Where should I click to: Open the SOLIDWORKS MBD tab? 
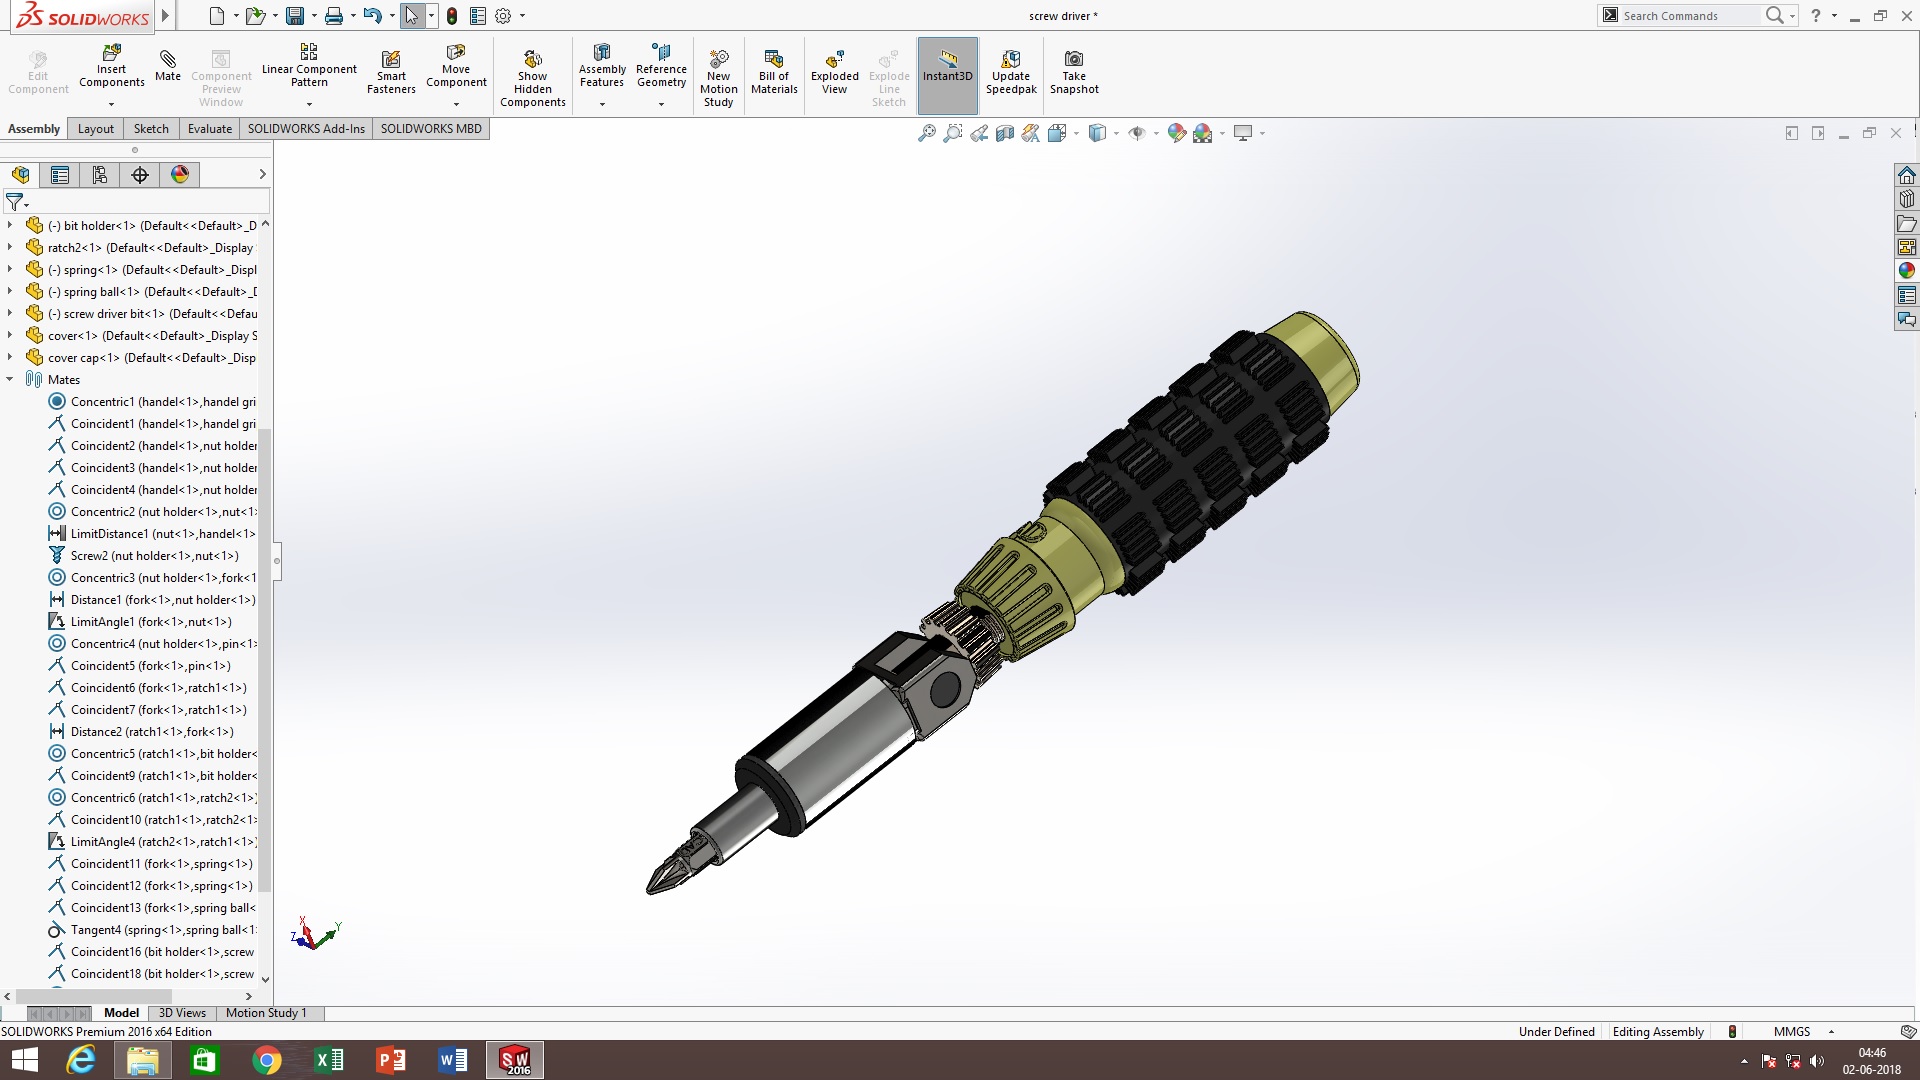point(431,129)
